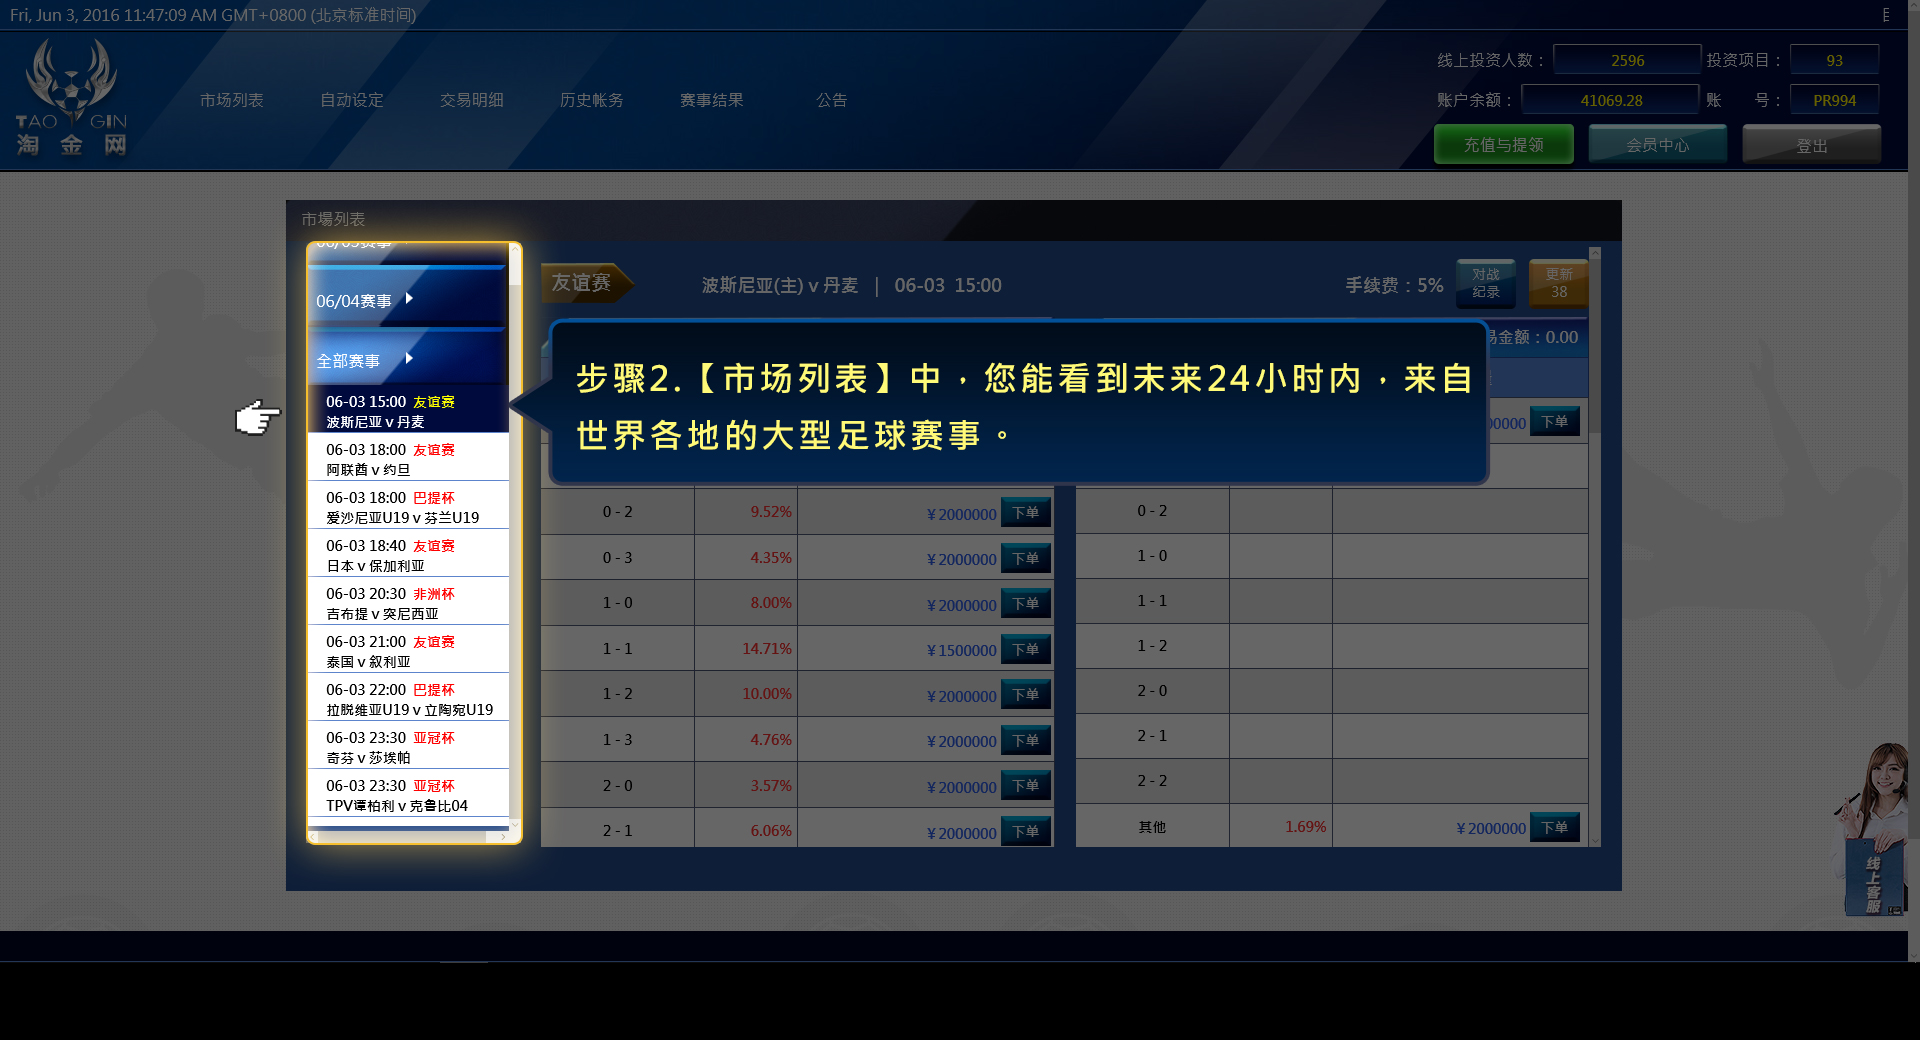Open the 公告 menu item

830,99
